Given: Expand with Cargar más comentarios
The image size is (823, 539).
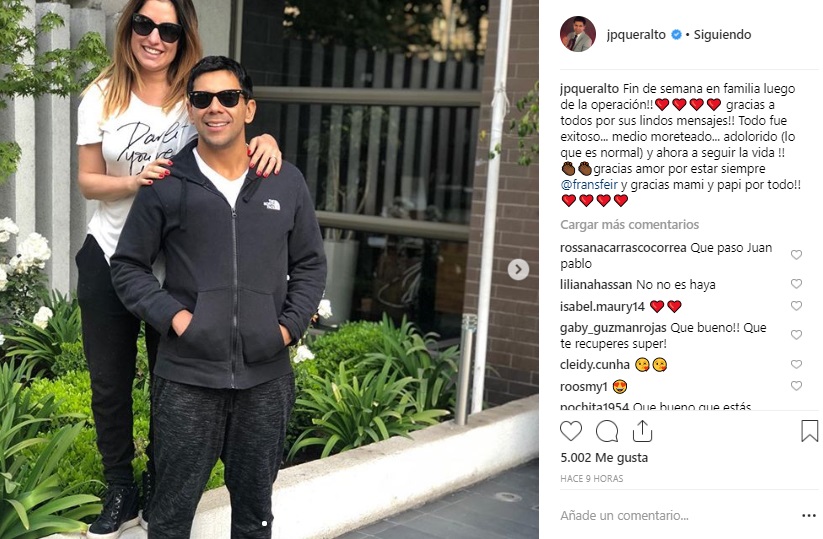Looking at the screenshot, I should click(x=629, y=225).
